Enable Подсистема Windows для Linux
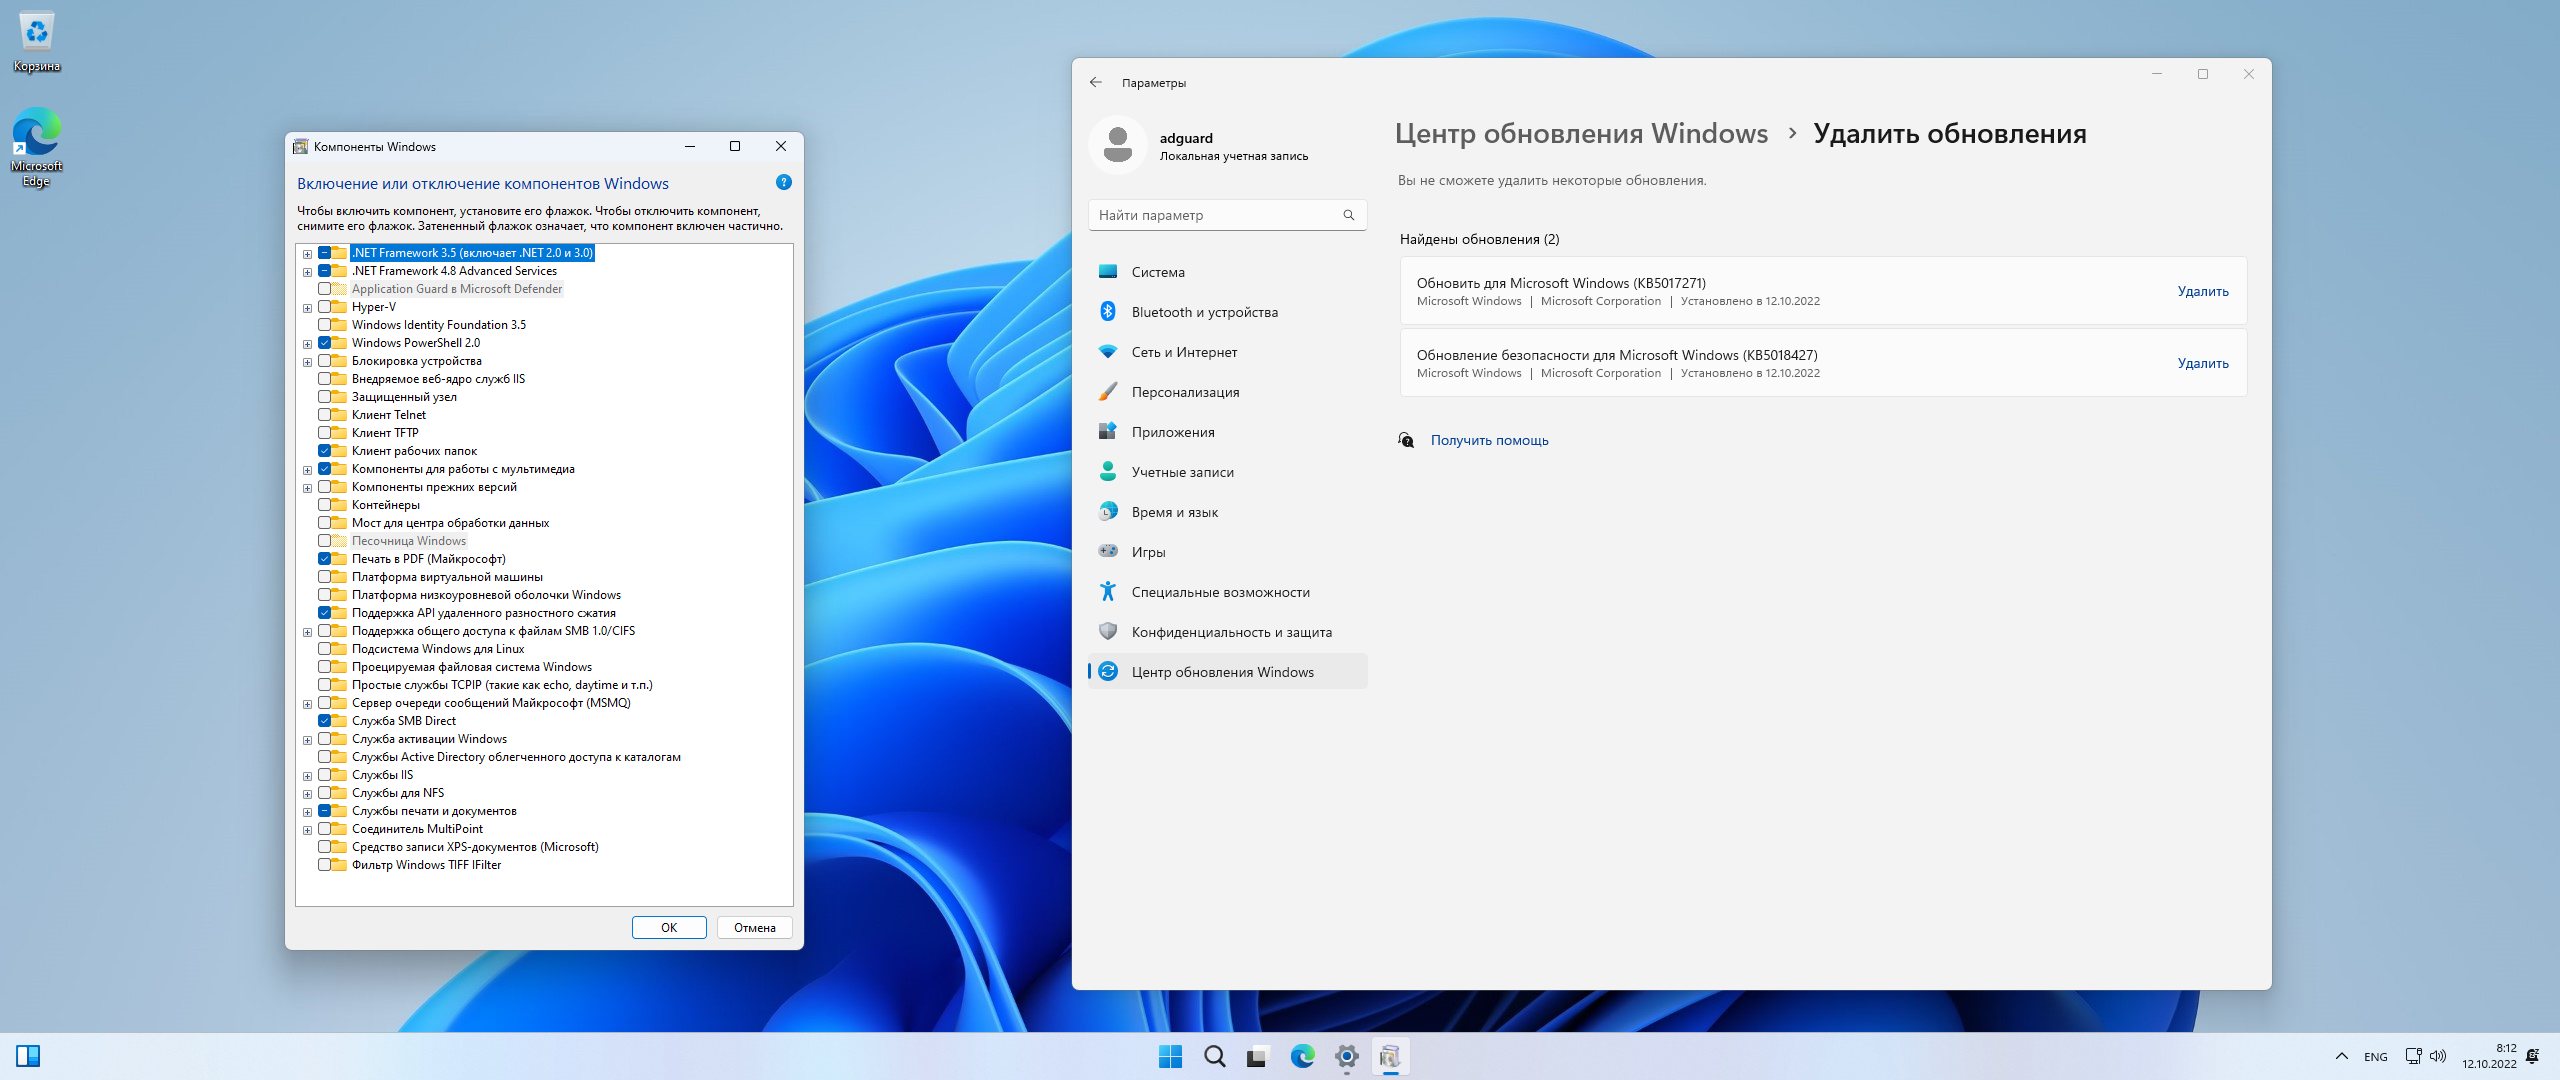Viewport: 2560px width, 1080px height. click(x=325, y=649)
